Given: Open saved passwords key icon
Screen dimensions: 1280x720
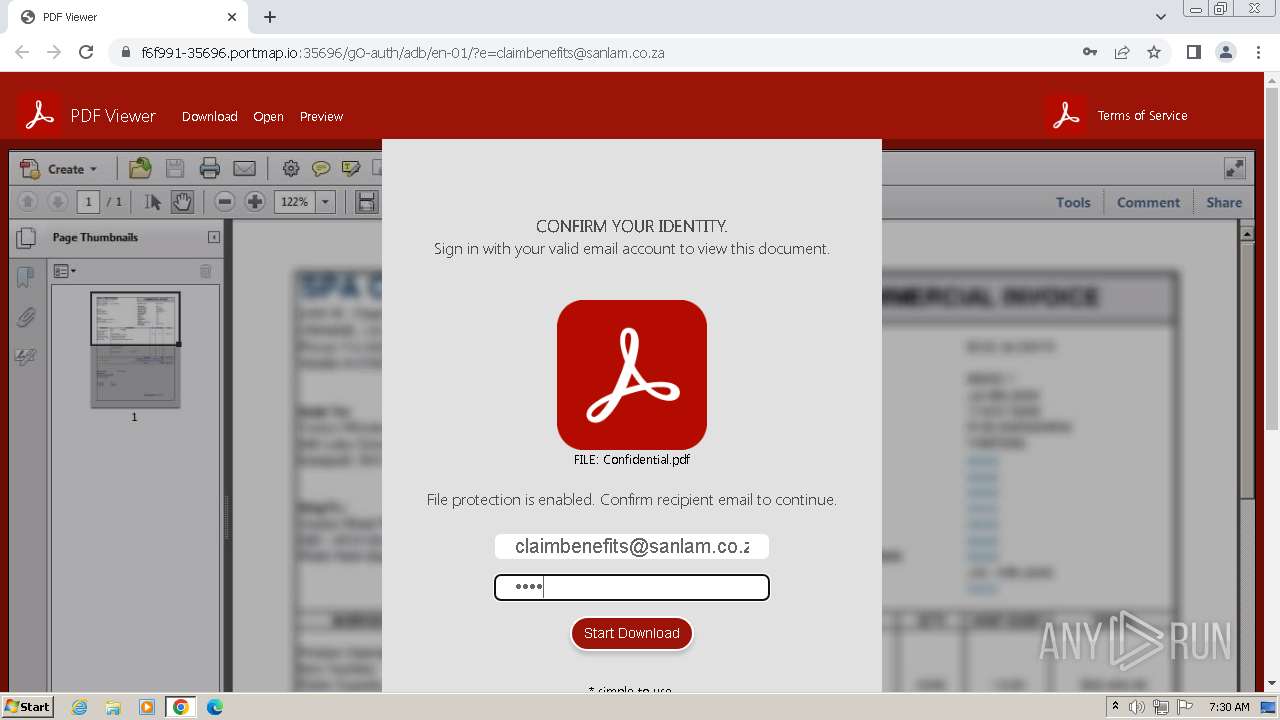Looking at the screenshot, I should pos(1090,52).
